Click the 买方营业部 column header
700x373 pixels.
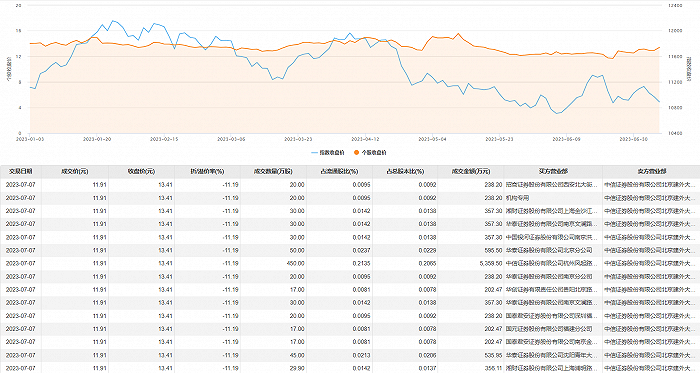[553, 171]
